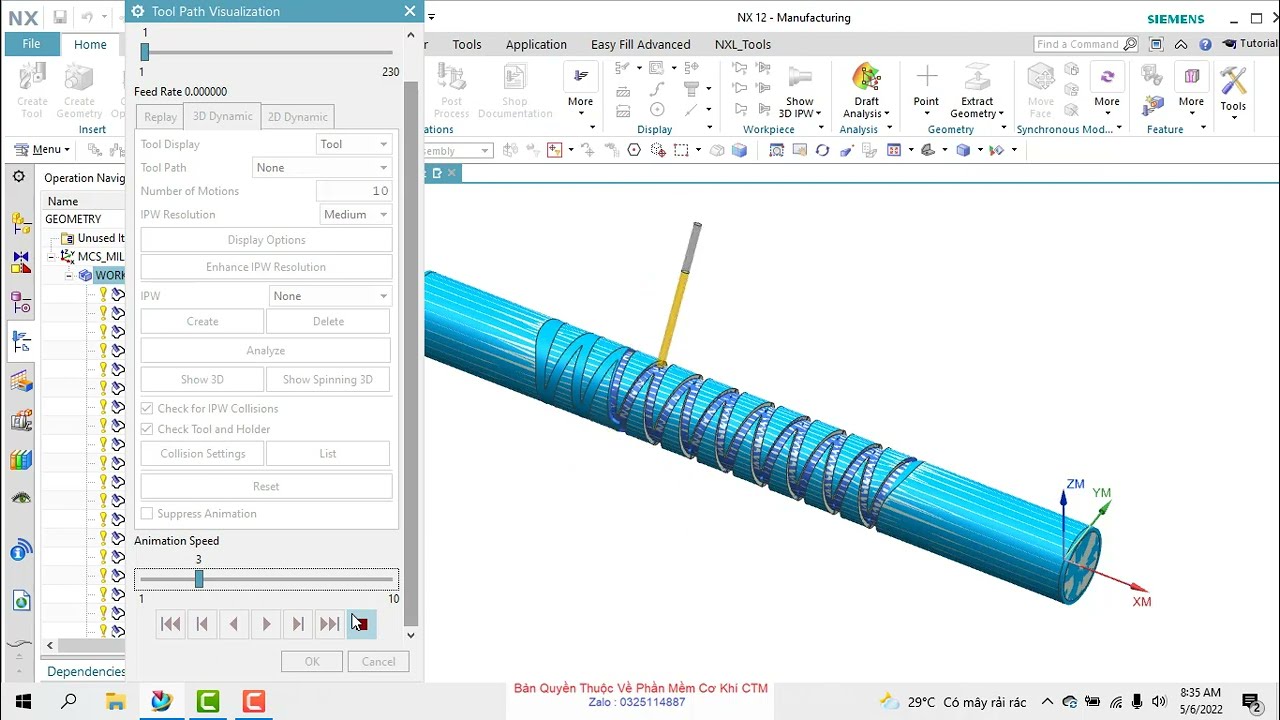Image resolution: width=1280 pixels, height=720 pixels.
Task: Switch to the Part Navigator sidebar icon
Action: 21,302
